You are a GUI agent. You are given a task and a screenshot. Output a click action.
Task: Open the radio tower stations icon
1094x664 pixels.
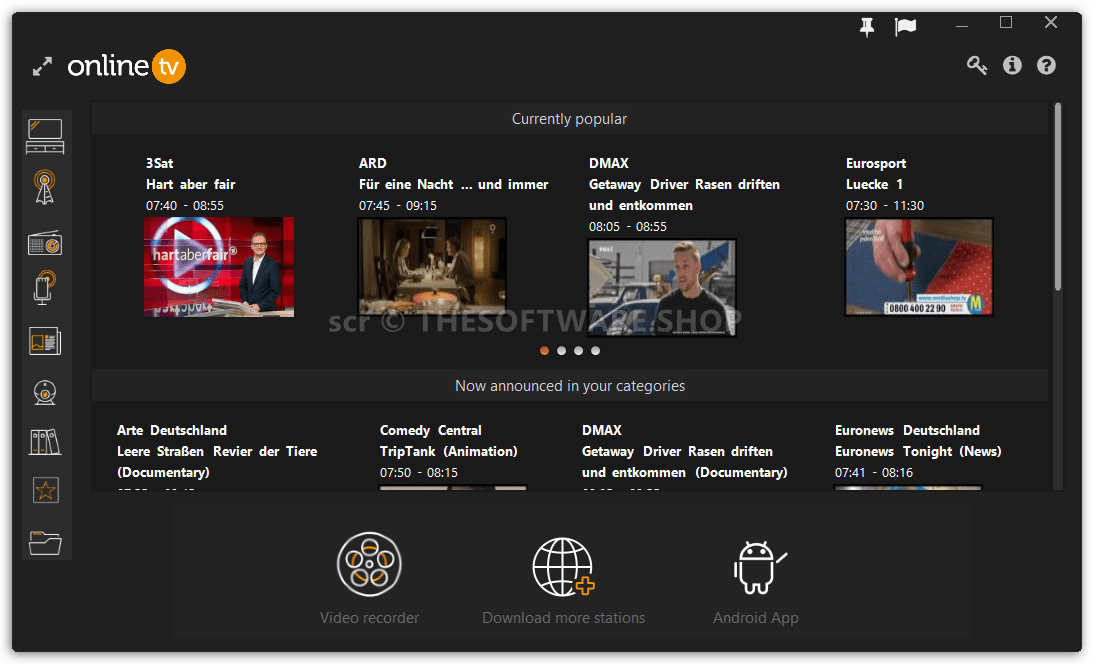(45, 188)
